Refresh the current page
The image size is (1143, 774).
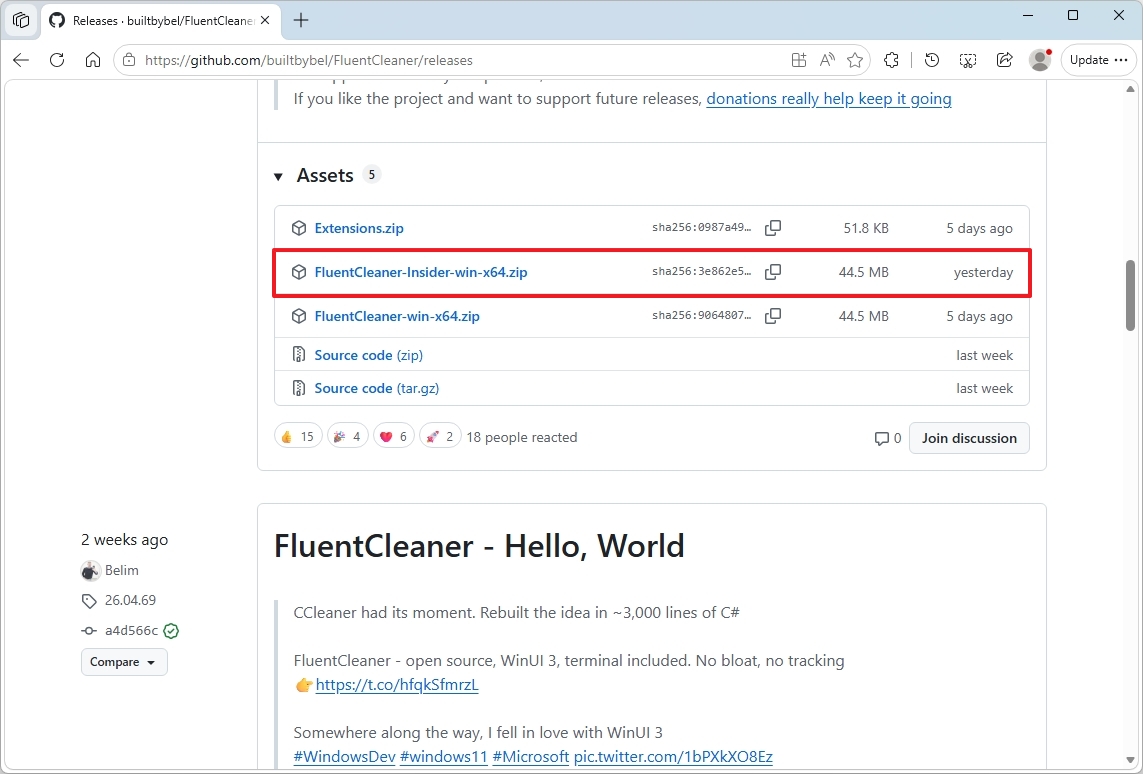[x=57, y=60]
